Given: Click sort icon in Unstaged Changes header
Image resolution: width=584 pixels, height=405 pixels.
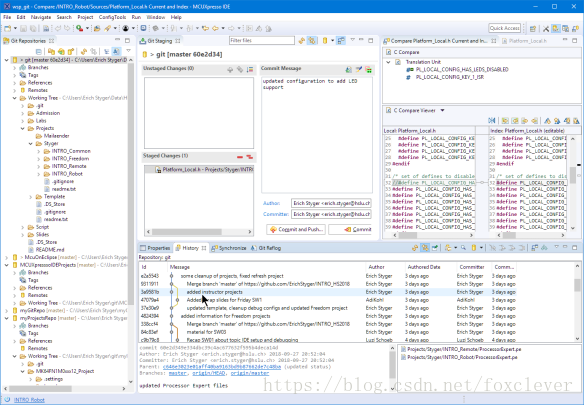Looking at the screenshot, I should pos(250,69).
